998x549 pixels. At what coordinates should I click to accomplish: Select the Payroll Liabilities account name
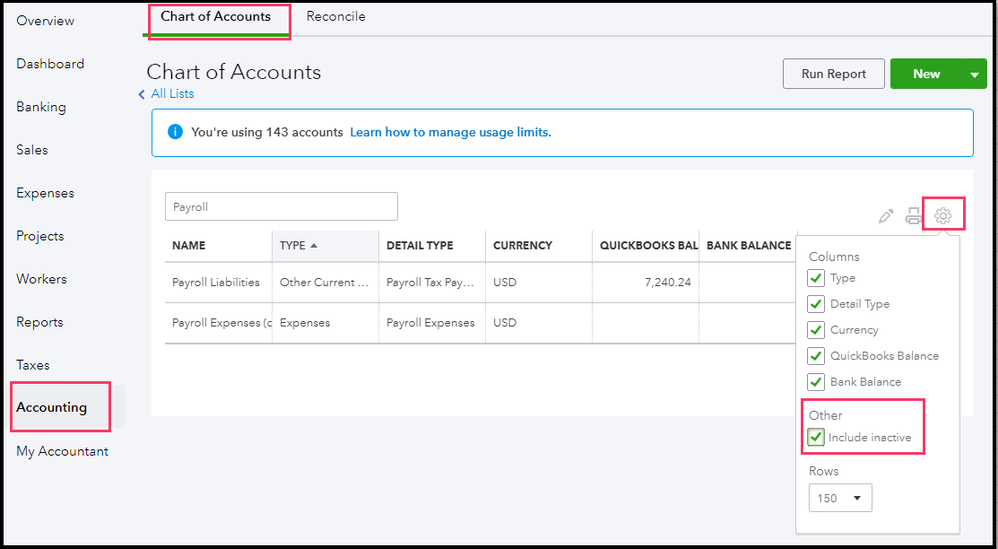click(216, 282)
